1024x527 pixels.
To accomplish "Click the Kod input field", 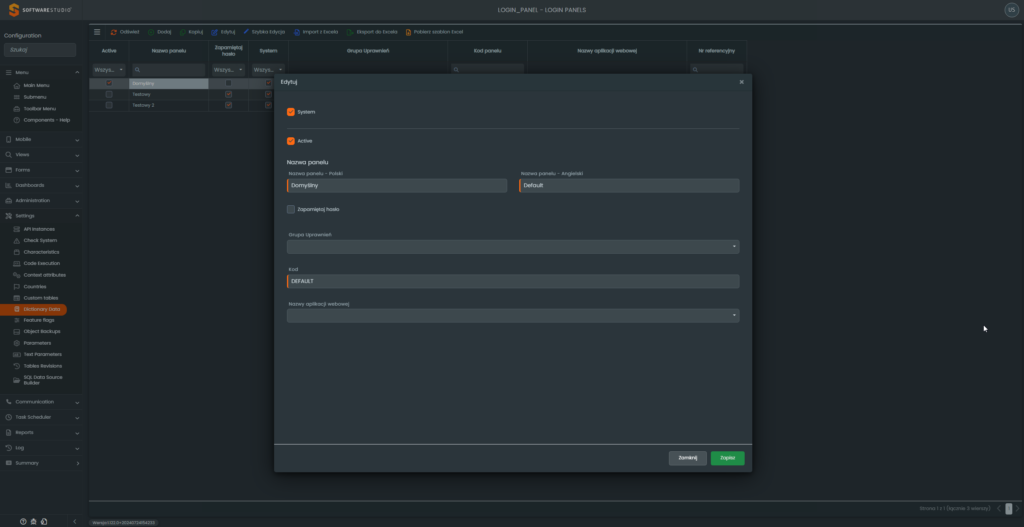I will pos(512,282).
